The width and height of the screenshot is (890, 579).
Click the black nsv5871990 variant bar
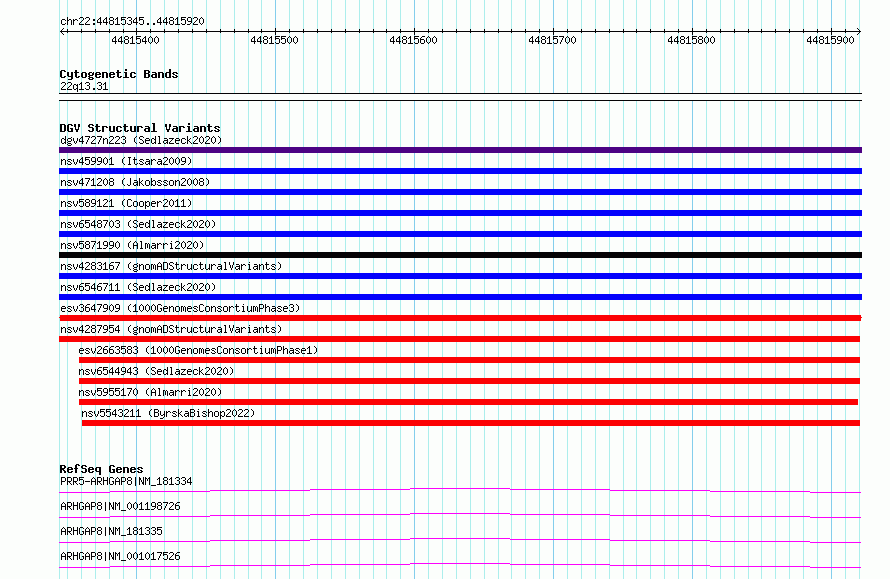[460, 255]
